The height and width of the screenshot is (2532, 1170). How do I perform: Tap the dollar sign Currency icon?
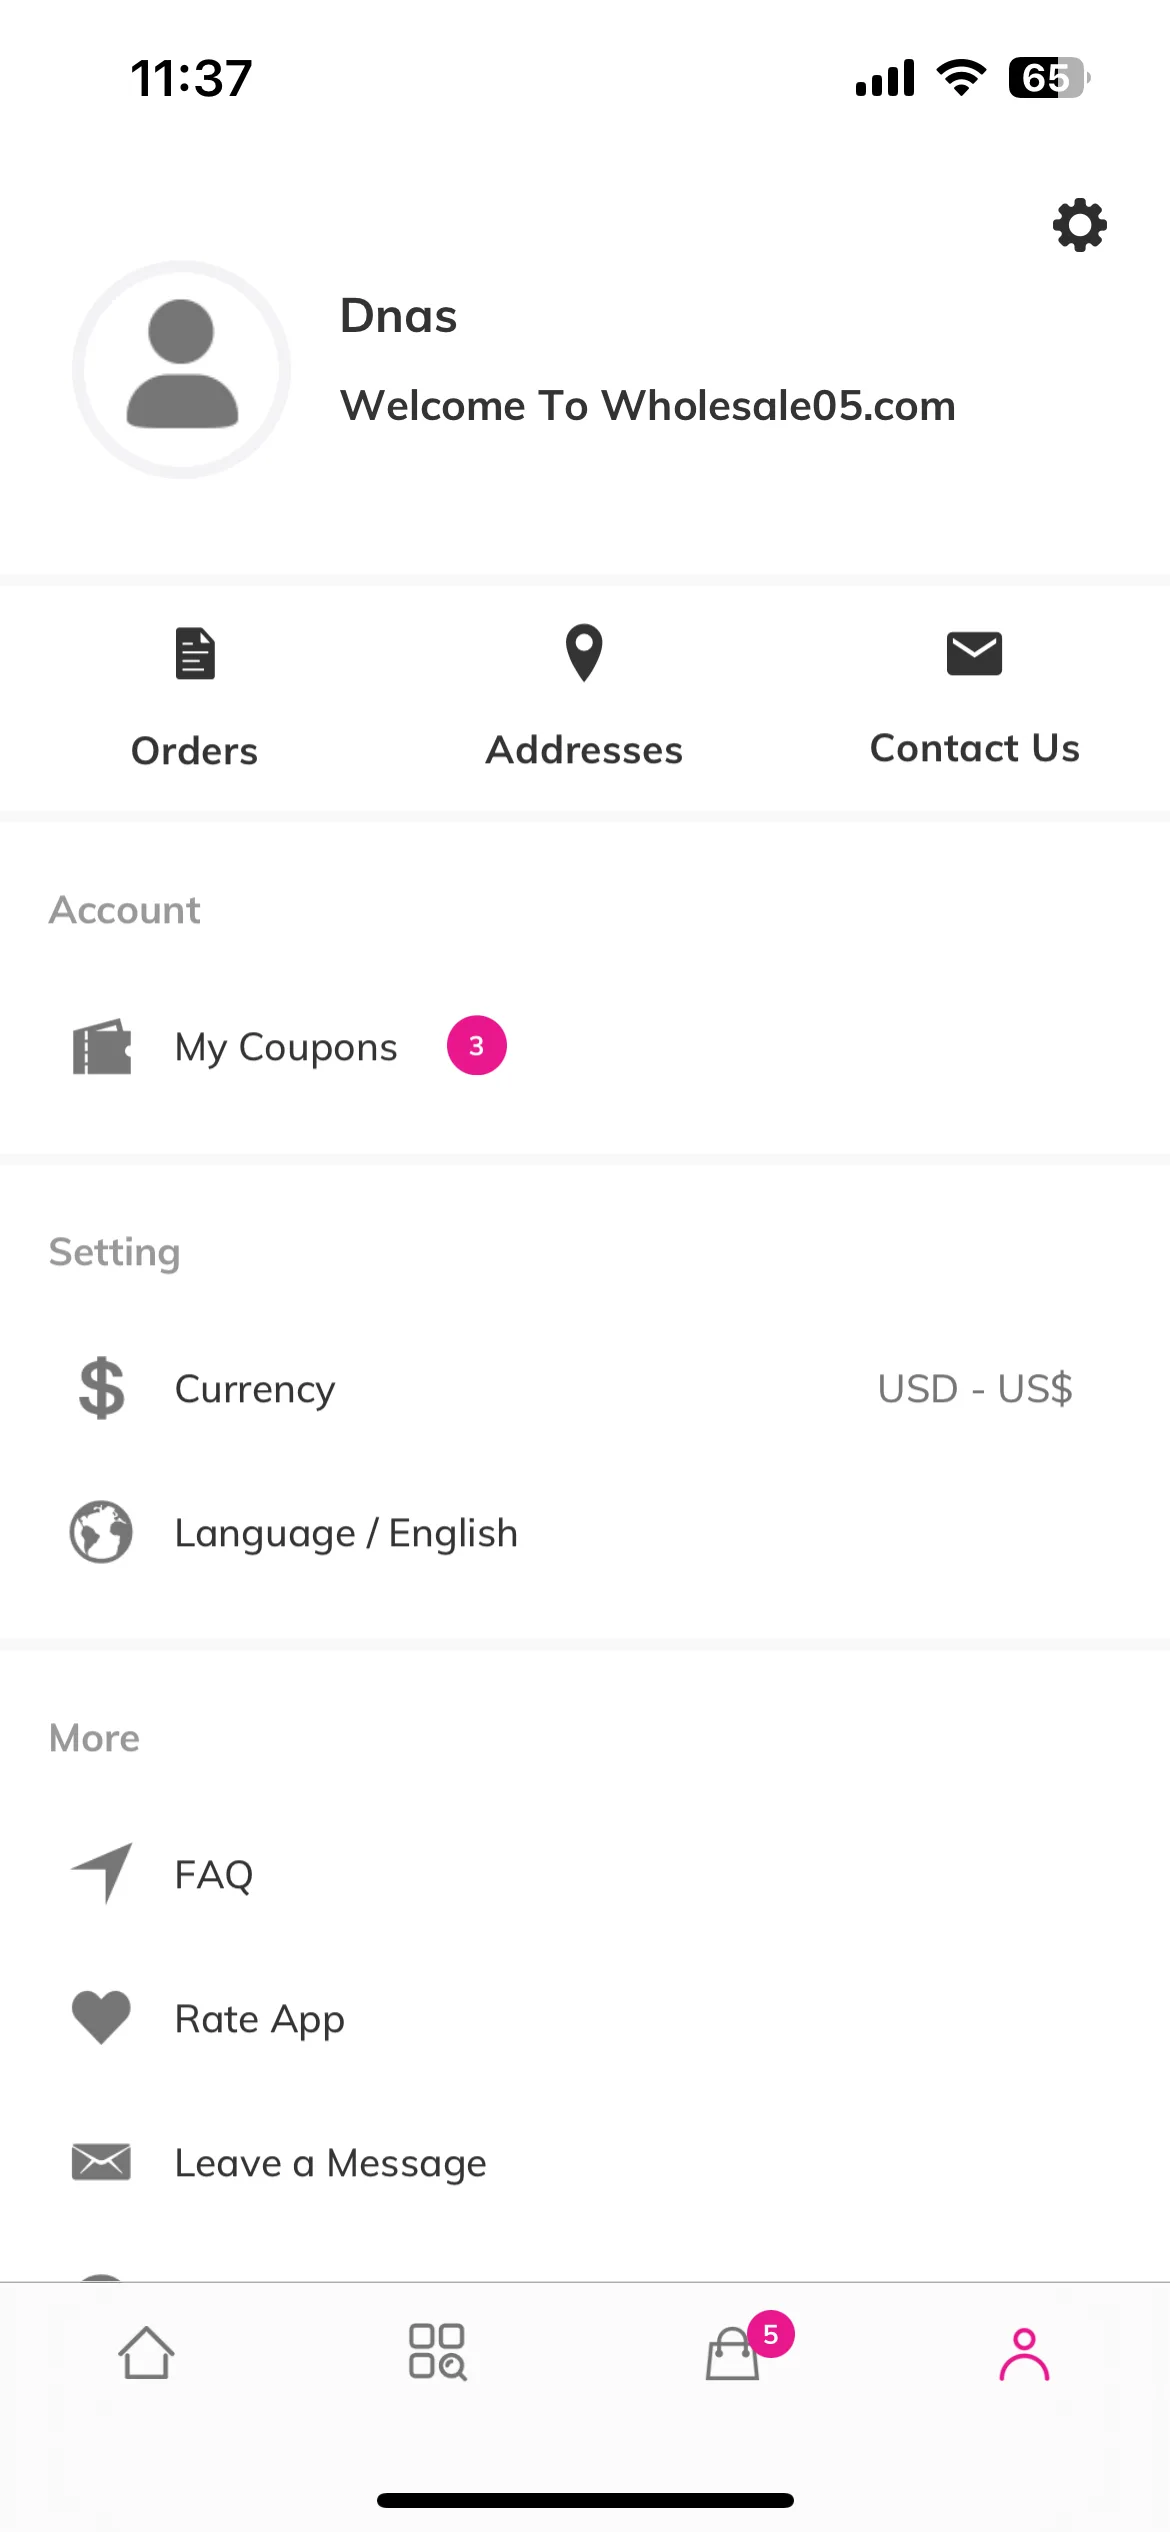(102, 1388)
